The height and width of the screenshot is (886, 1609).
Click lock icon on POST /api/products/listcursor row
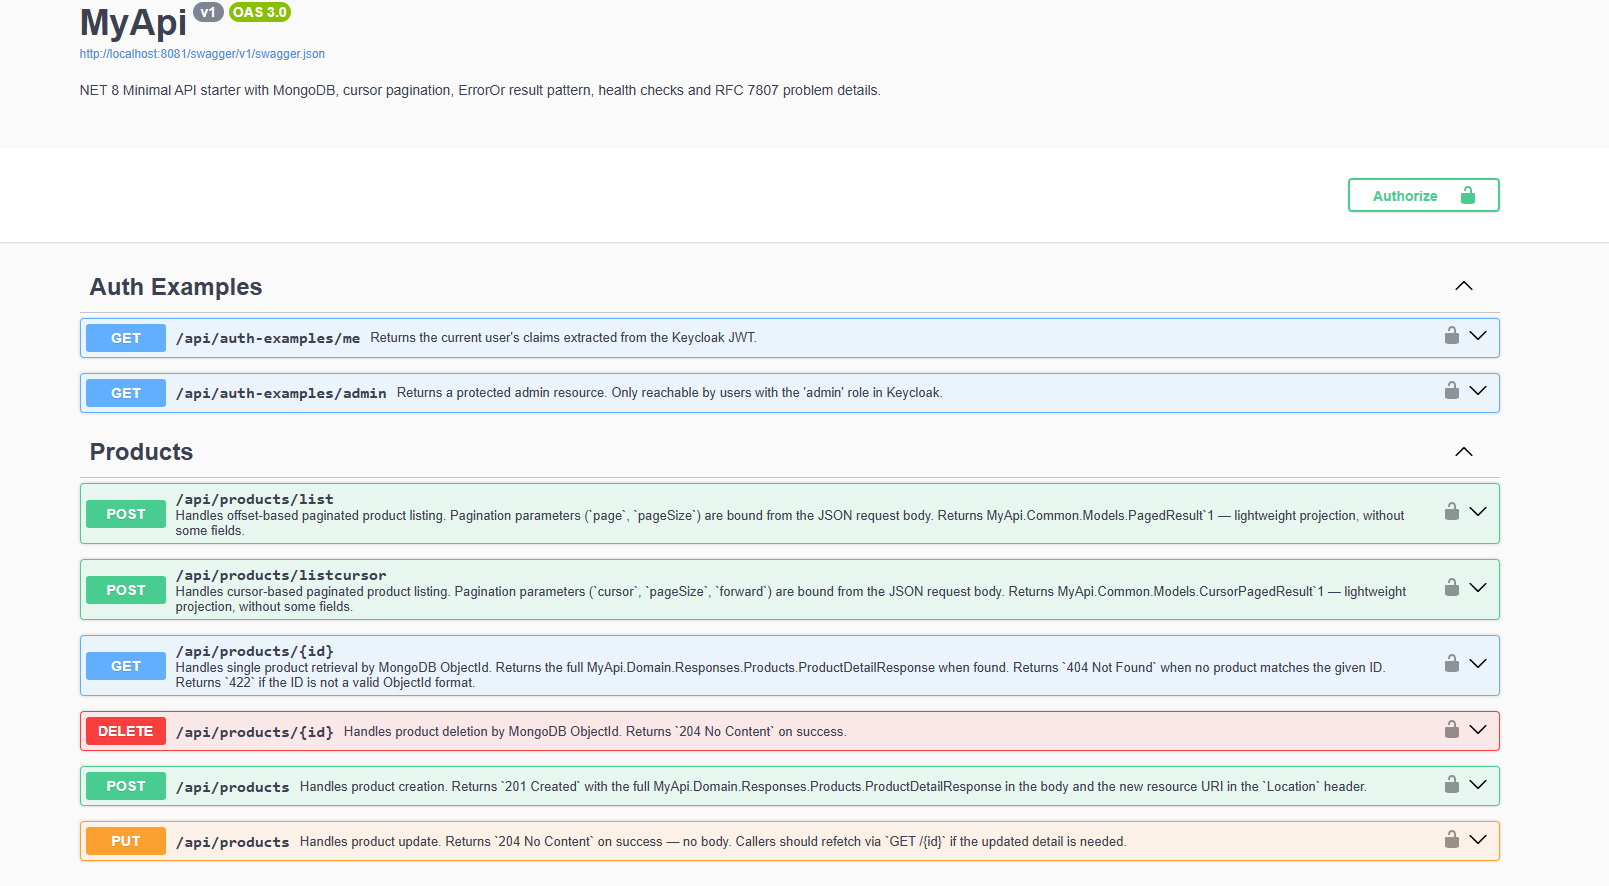coord(1451,588)
